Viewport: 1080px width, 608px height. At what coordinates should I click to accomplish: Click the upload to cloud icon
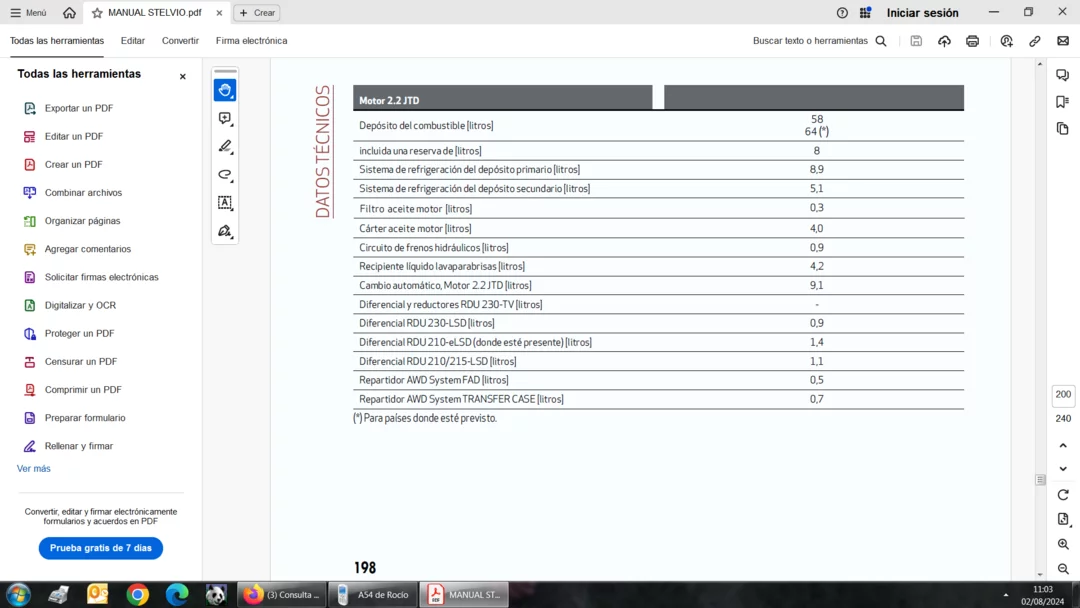coord(944,41)
